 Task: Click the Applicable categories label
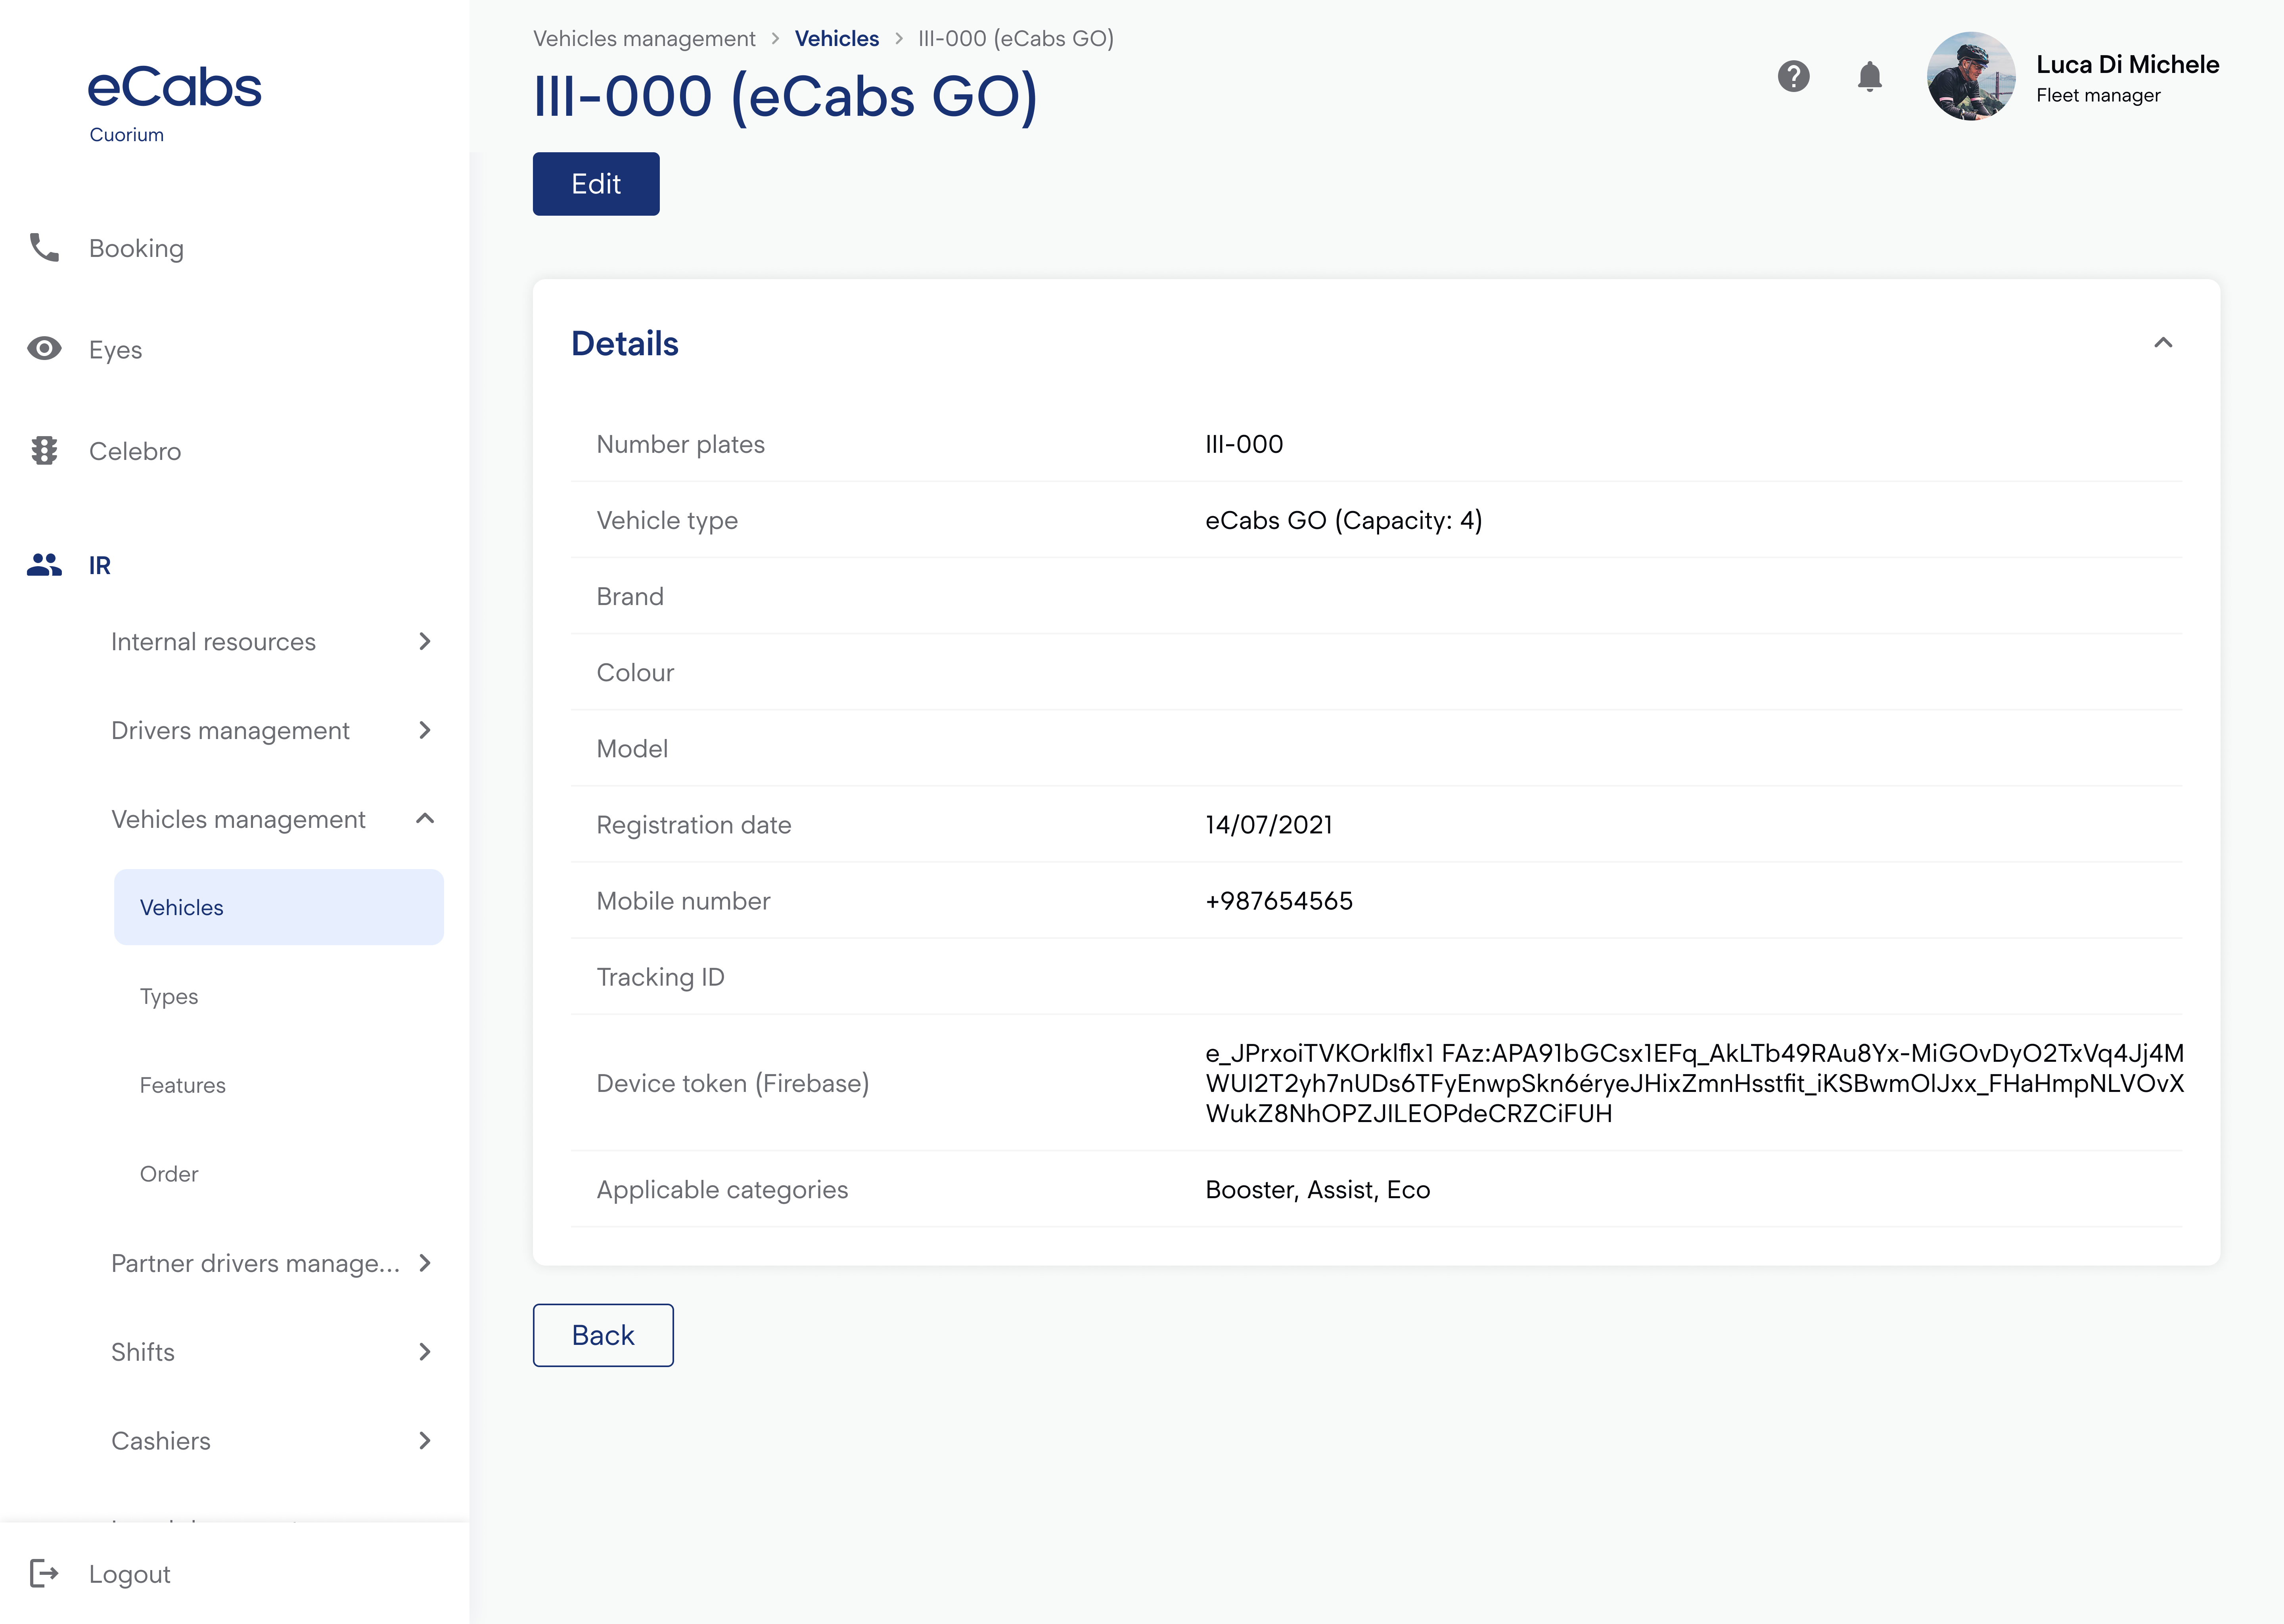722,1190
